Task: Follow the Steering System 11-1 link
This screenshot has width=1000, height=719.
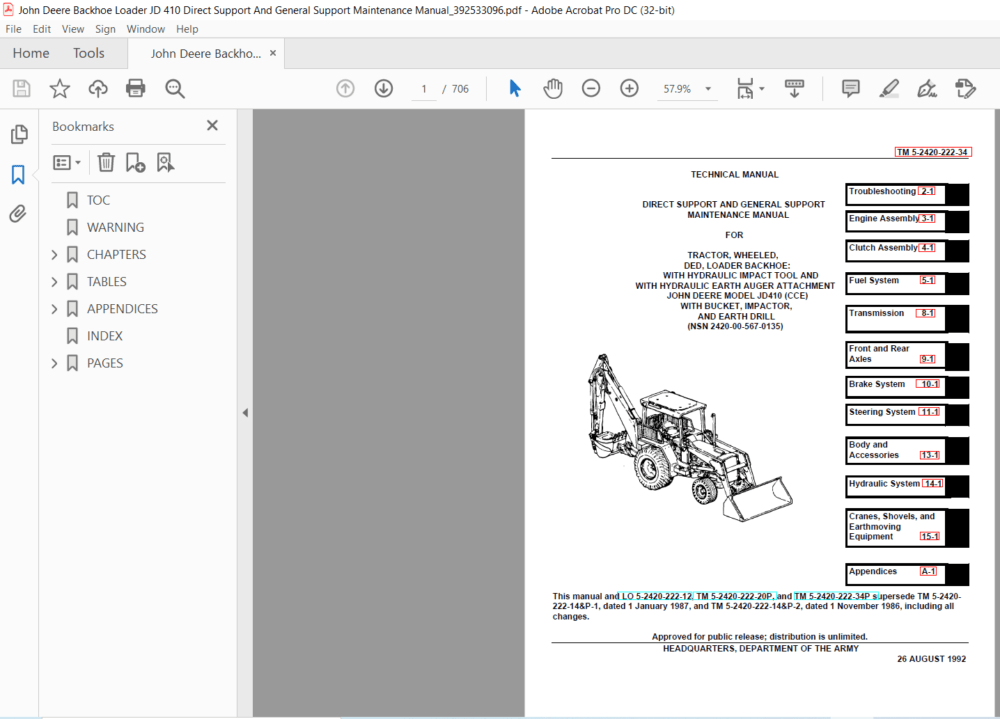Action: [929, 412]
